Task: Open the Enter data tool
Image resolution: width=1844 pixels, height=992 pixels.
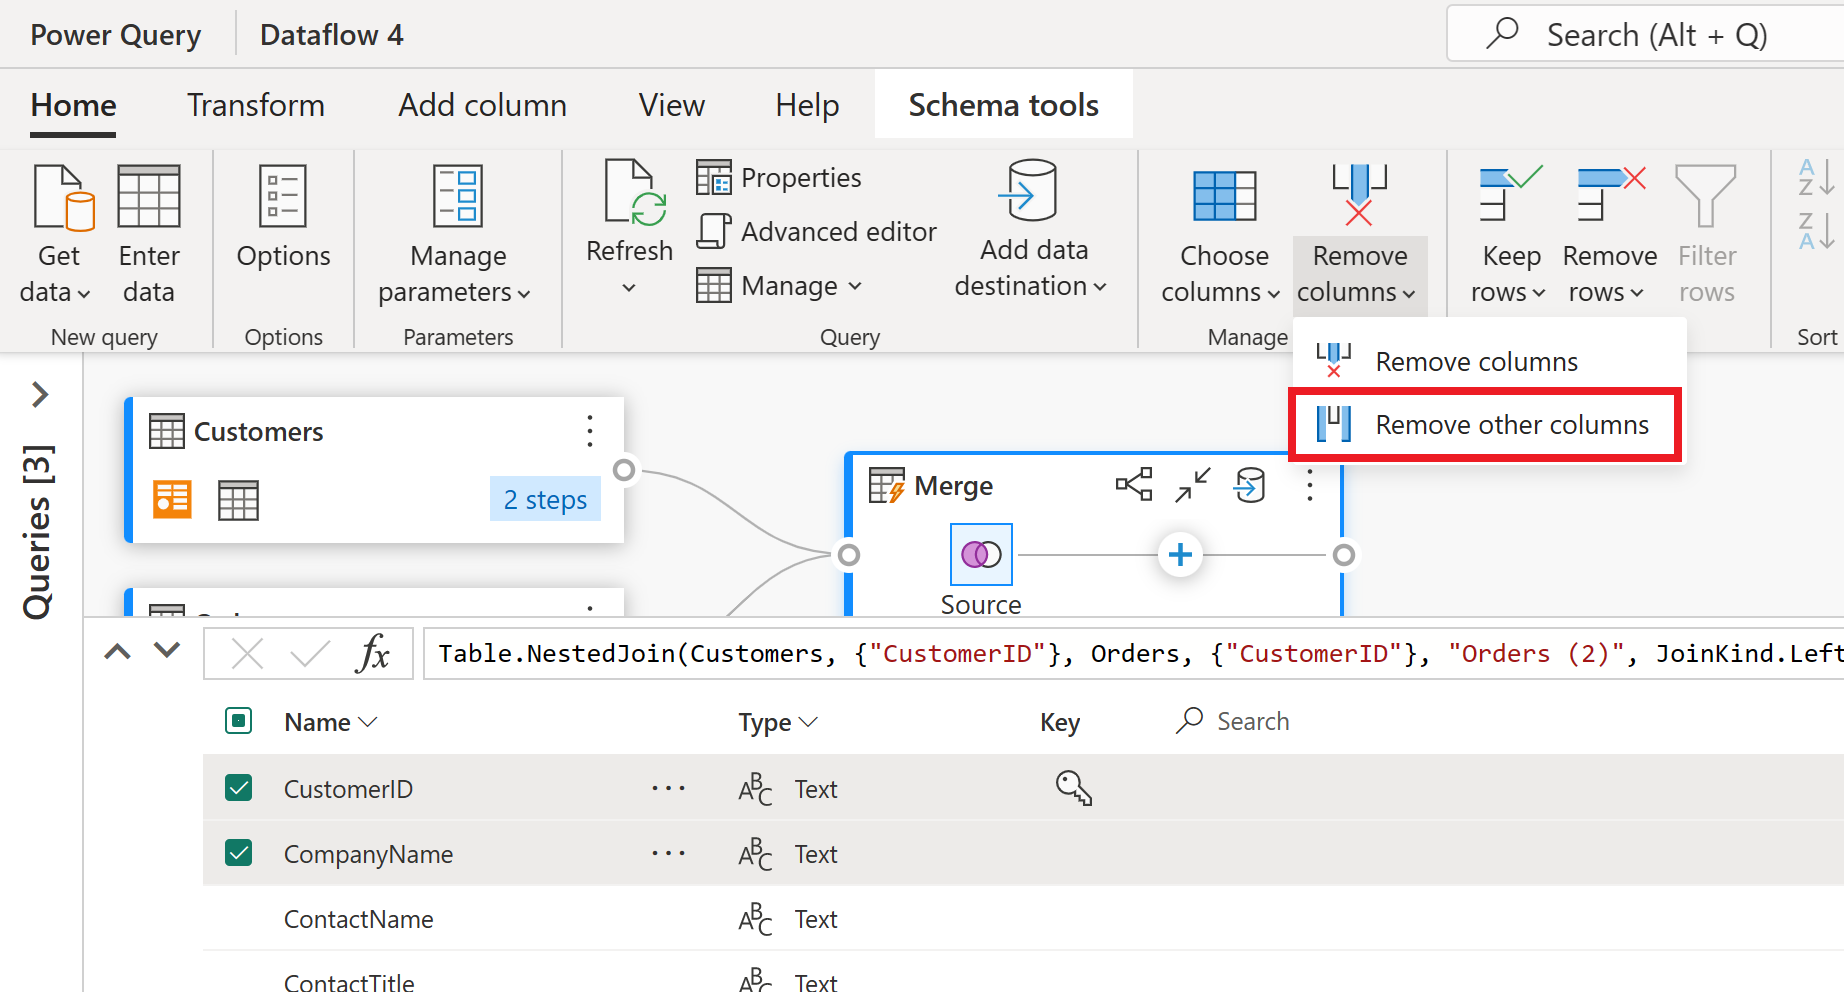Action: click(x=148, y=230)
